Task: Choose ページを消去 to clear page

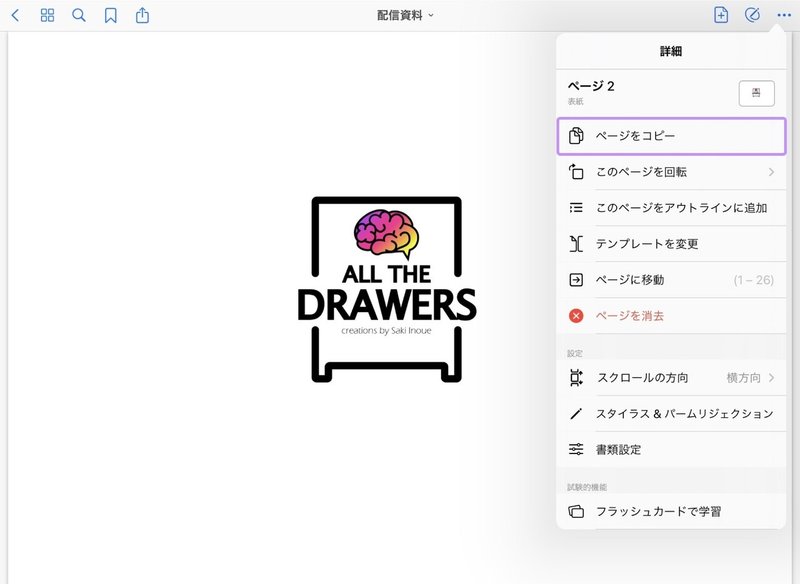Action: (671, 316)
